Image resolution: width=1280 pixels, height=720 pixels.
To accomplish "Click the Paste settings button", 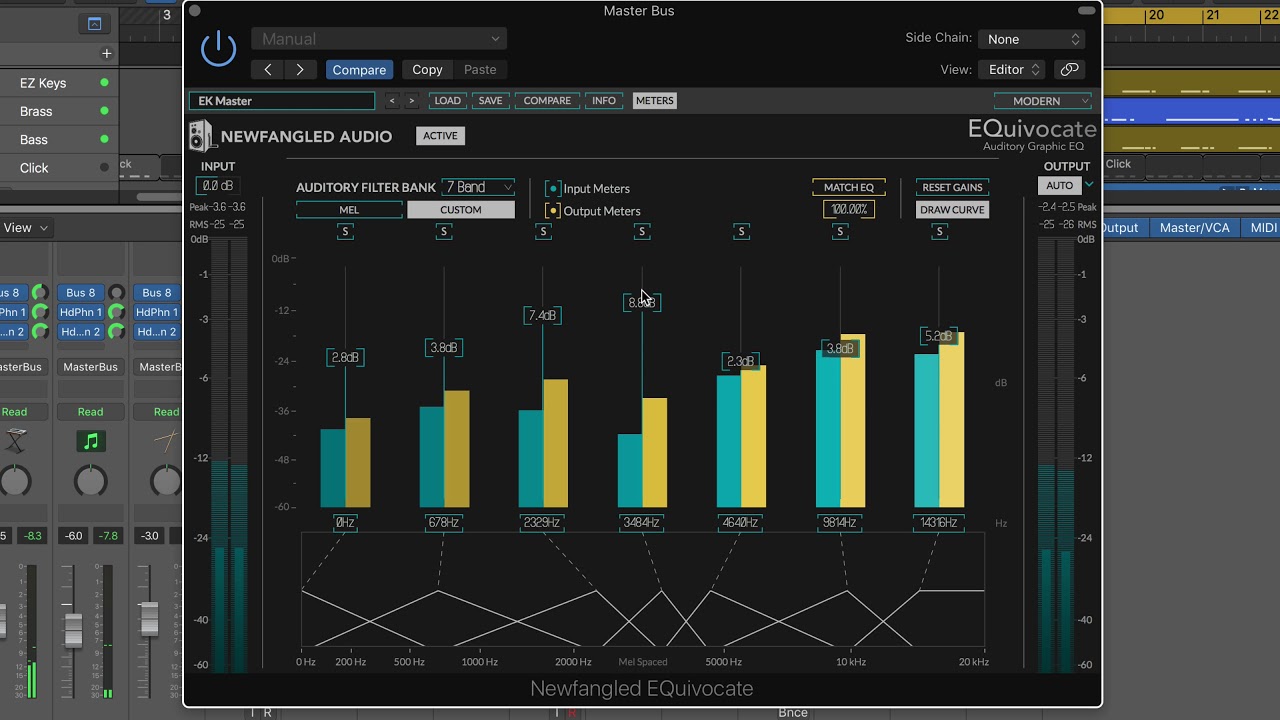I will pos(480,69).
